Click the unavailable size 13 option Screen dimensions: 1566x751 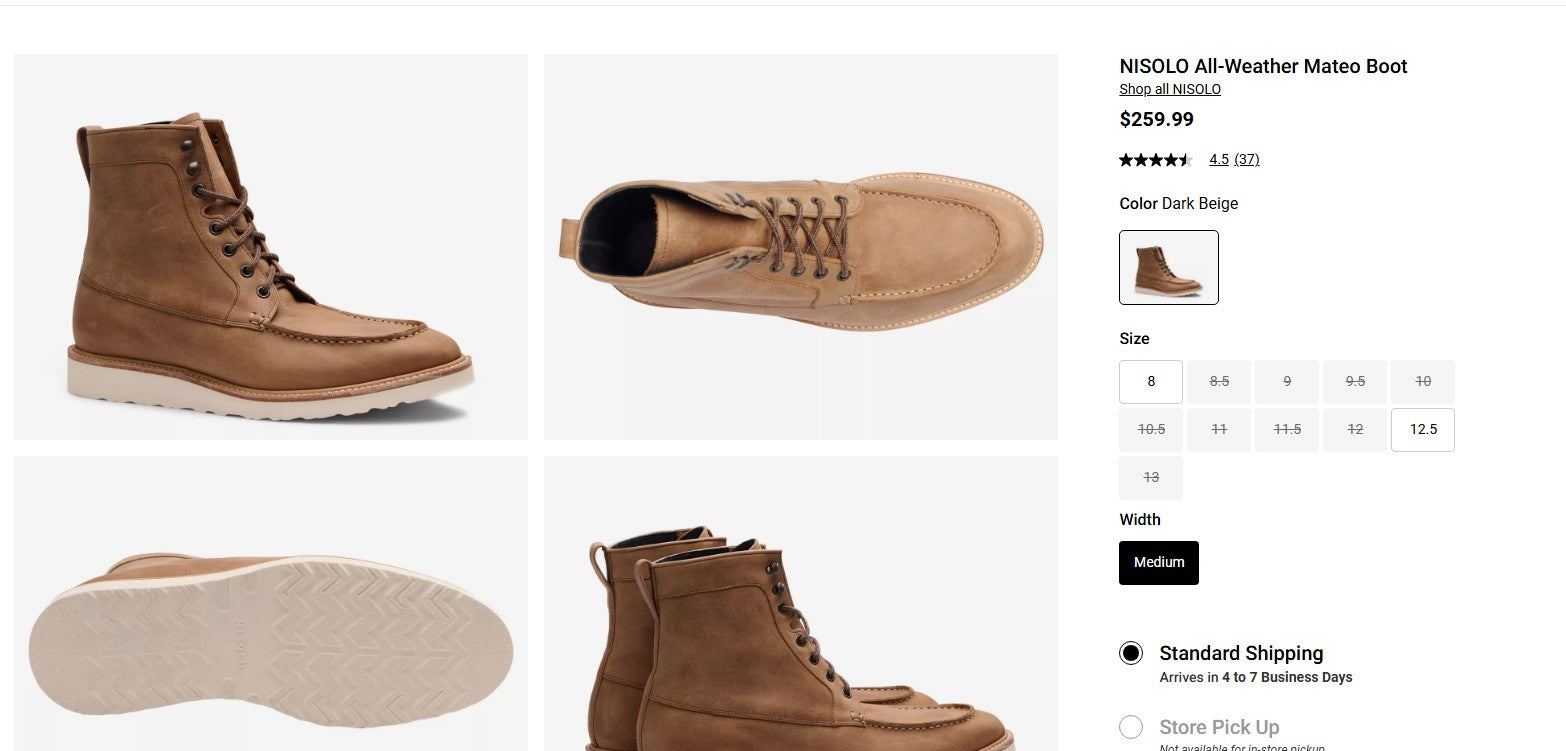click(1151, 477)
